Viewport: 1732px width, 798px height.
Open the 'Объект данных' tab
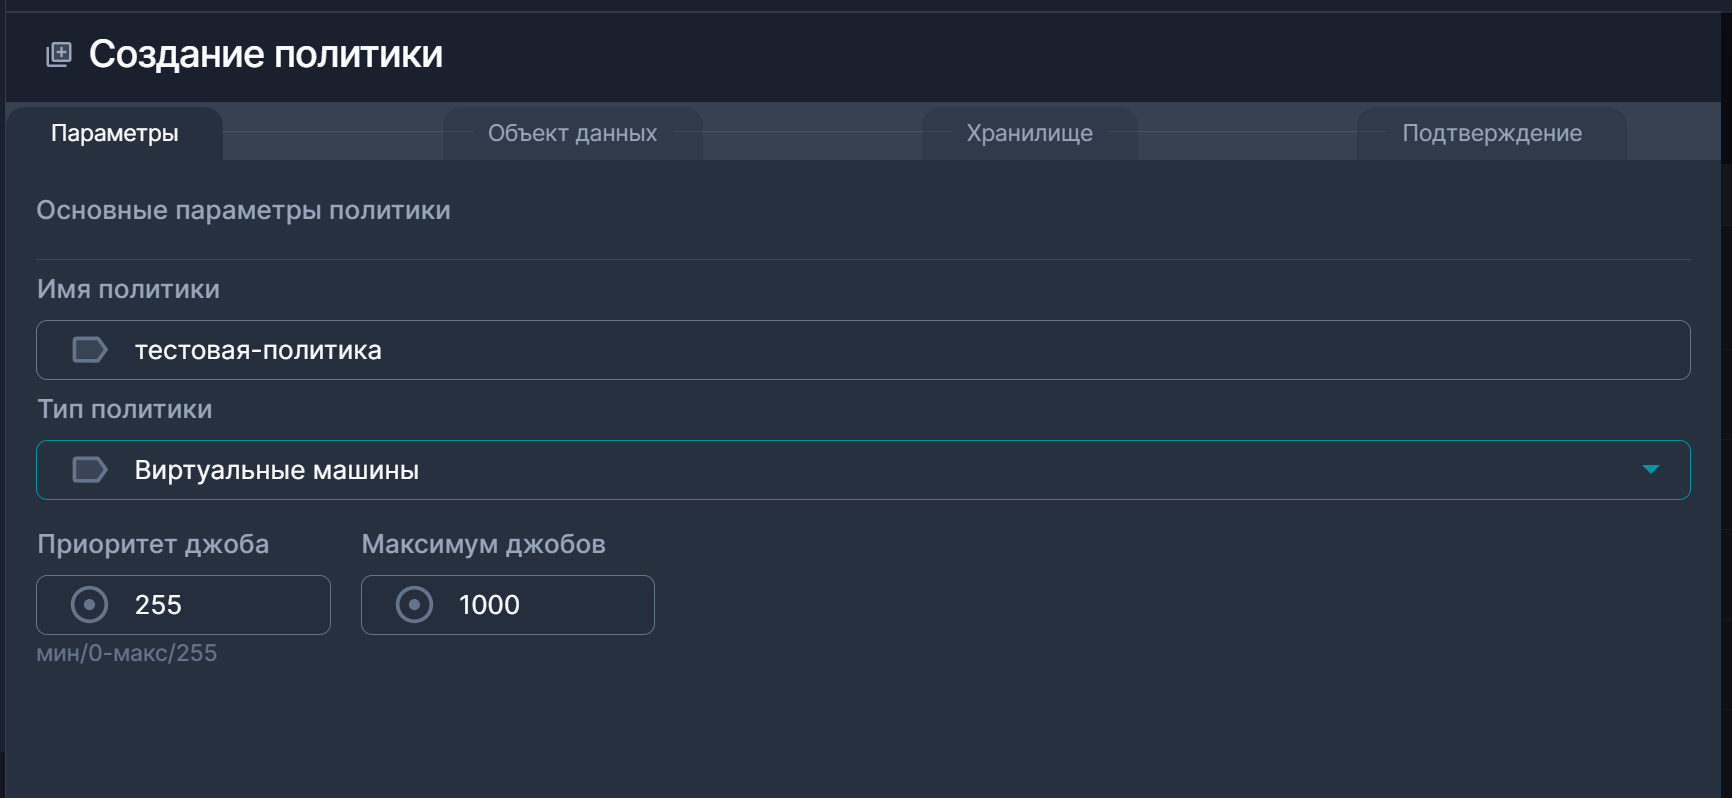click(x=572, y=133)
